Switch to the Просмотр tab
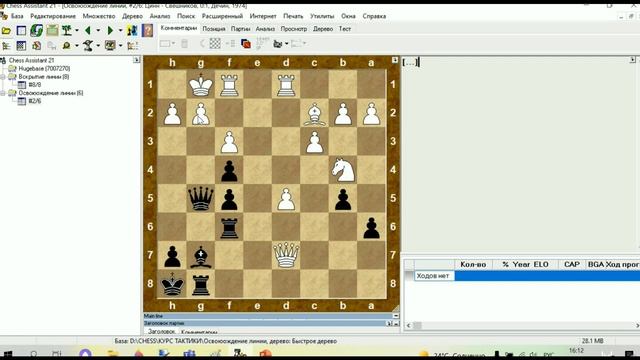This screenshot has width=640, height=360. click(293, 29)
